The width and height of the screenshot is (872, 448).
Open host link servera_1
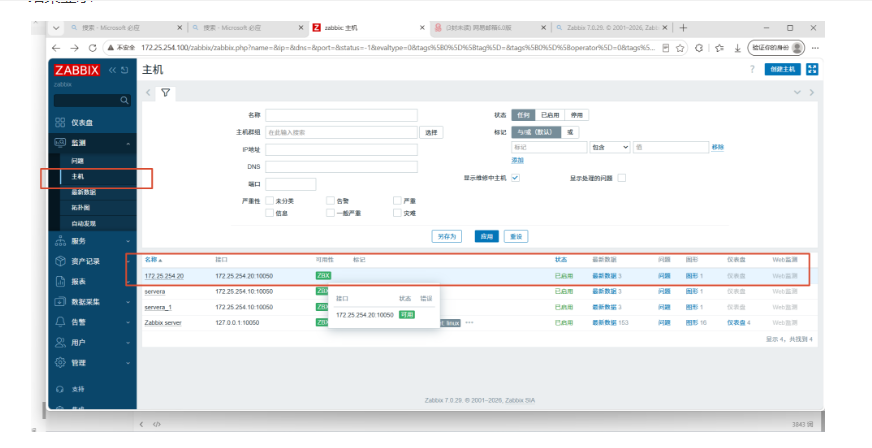click(x=158, y=307)
